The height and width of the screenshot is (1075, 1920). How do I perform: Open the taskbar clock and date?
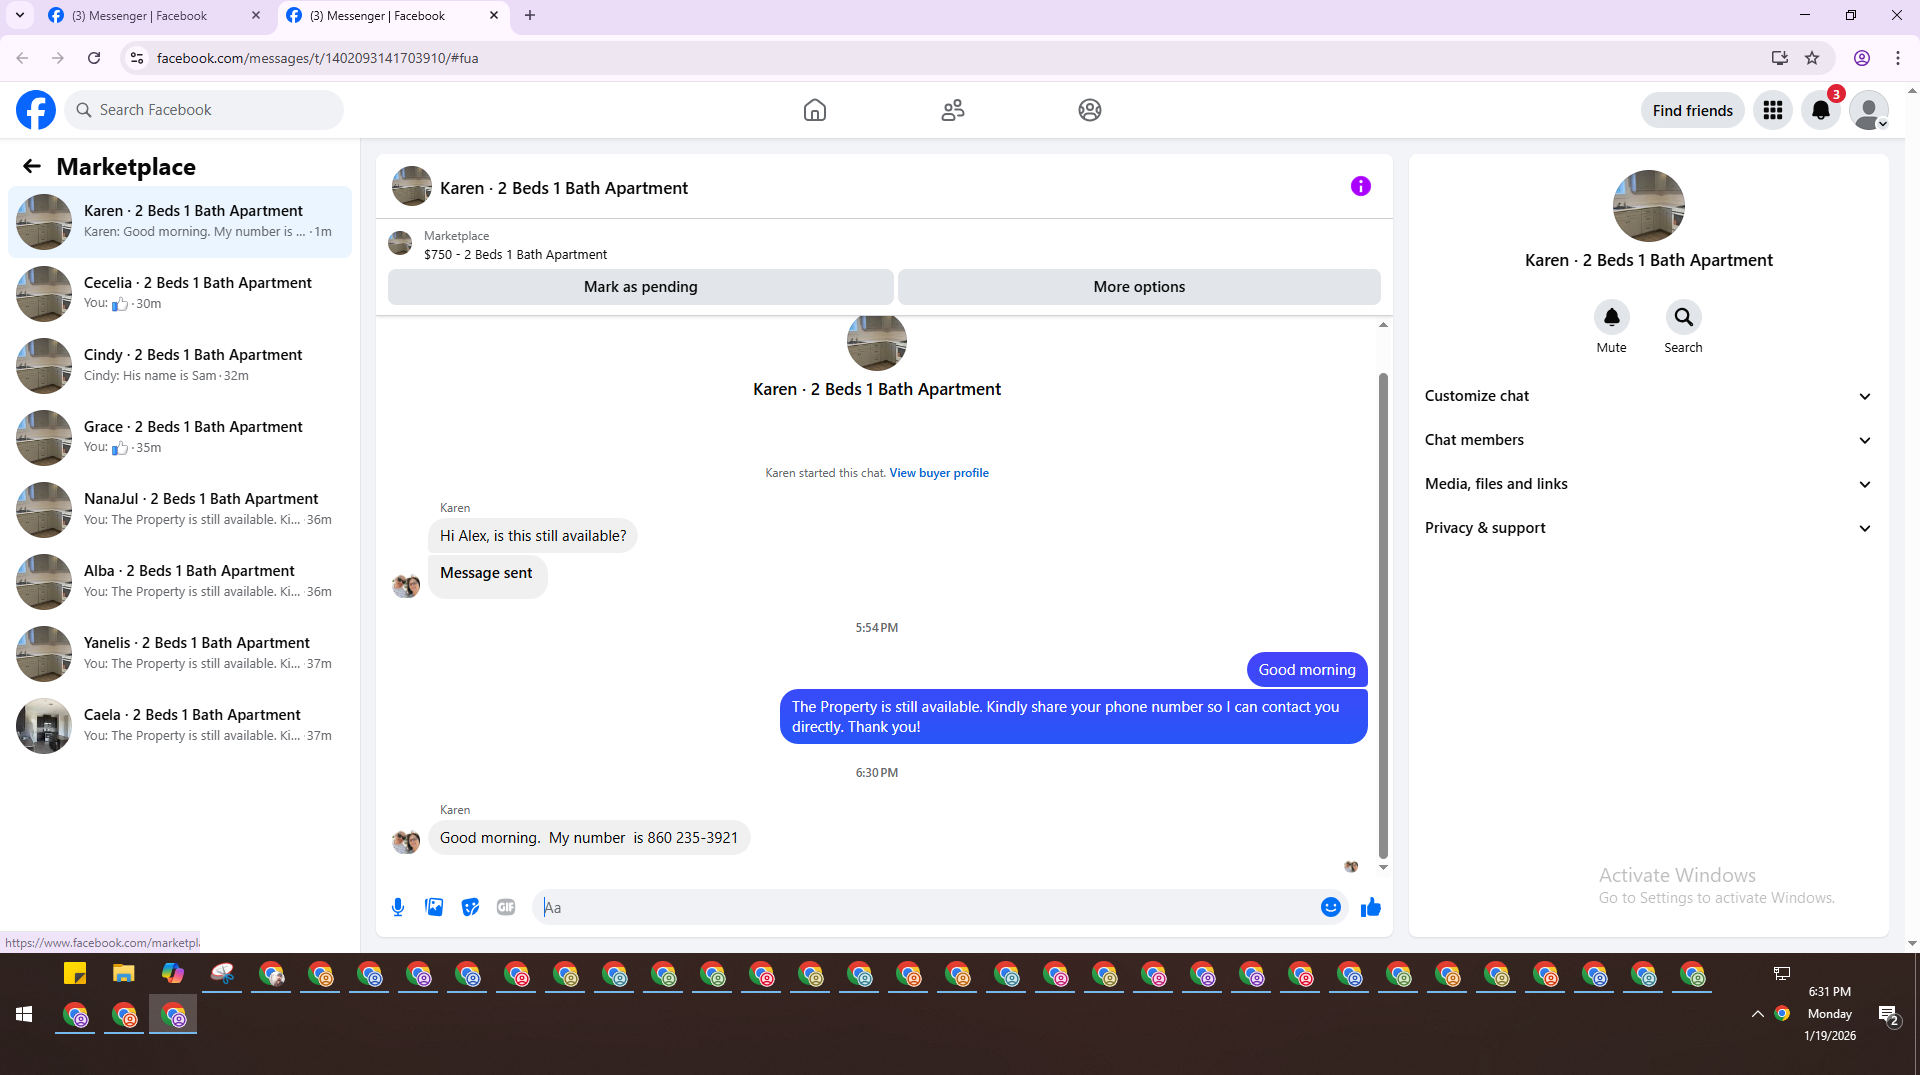pyautogui.click(x=1829, y=1014)
